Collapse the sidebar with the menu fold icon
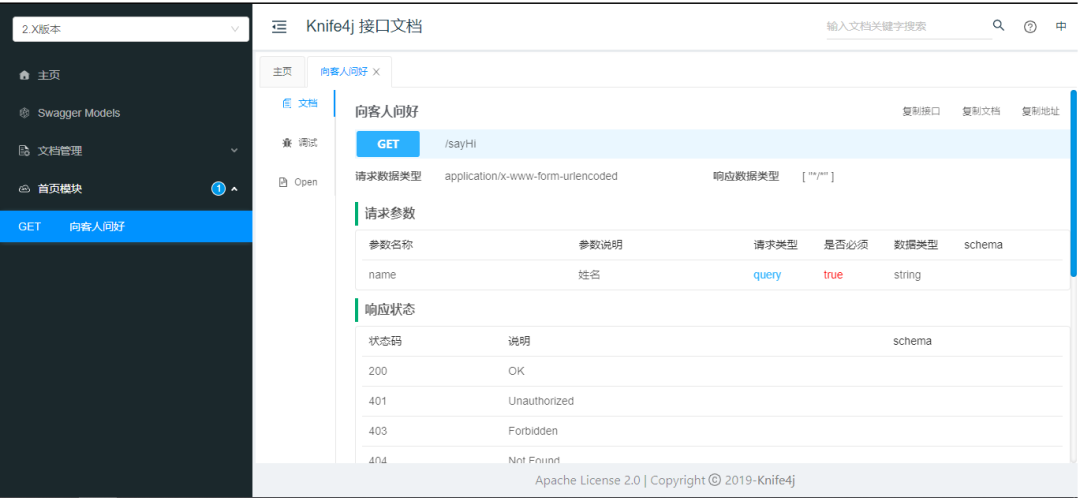The width and height of the screenshot is (1080, 501). [x=279, y=27]
